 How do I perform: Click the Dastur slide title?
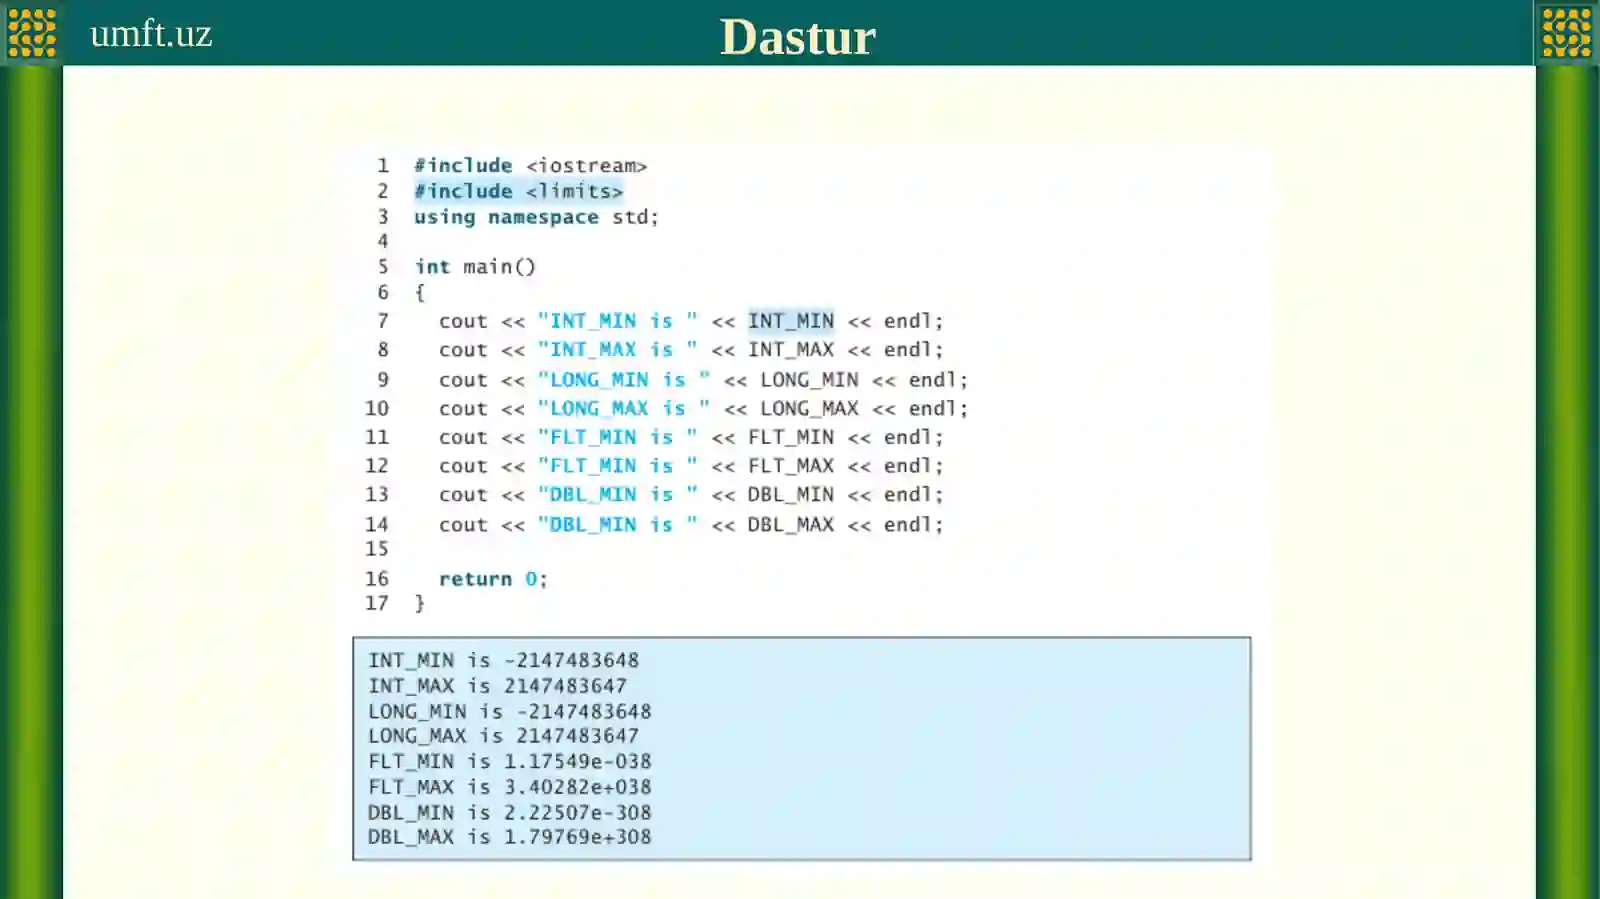(x=797, y=37)
